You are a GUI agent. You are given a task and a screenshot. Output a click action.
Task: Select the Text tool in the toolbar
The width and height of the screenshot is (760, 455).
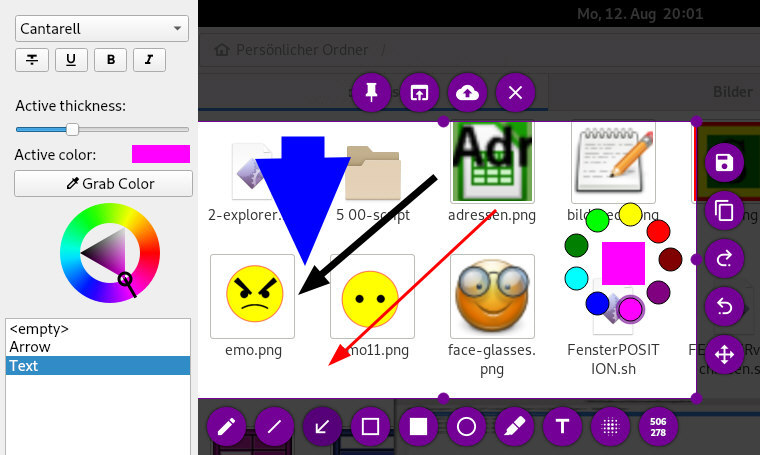562,427
